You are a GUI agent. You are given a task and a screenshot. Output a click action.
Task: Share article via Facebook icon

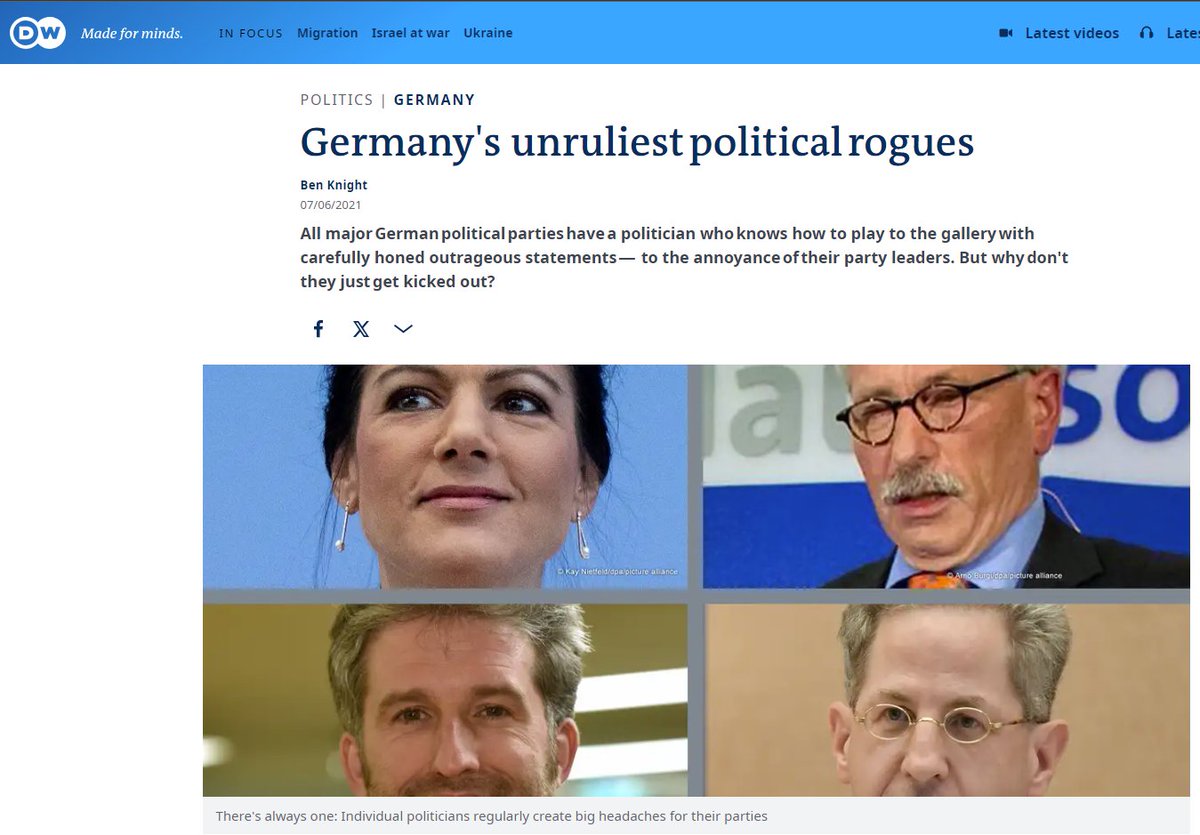318,329
